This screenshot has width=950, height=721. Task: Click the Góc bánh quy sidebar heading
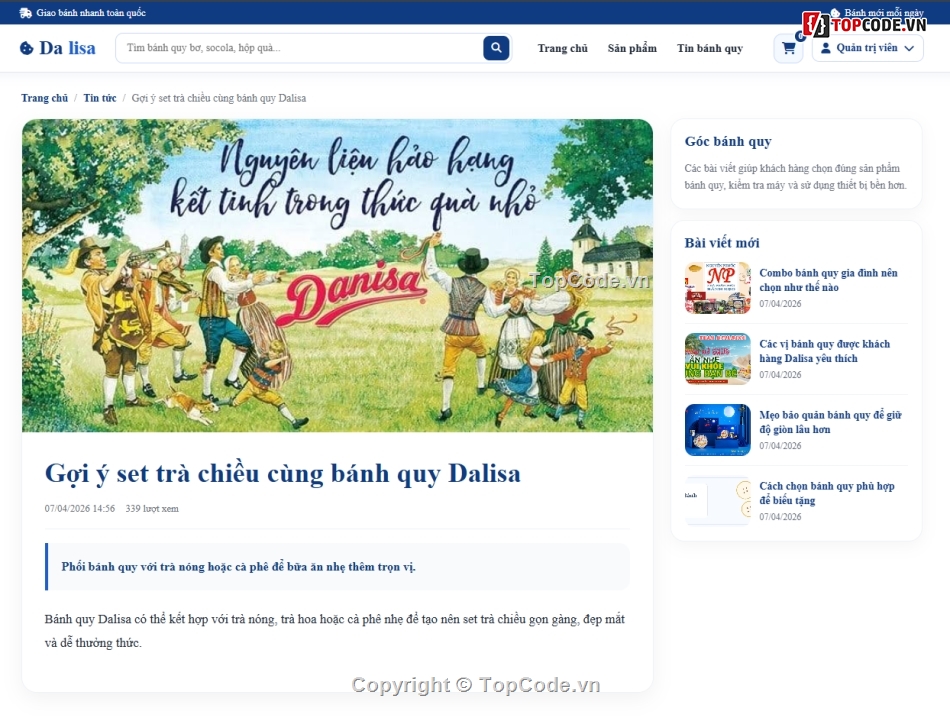coord(728,141)
